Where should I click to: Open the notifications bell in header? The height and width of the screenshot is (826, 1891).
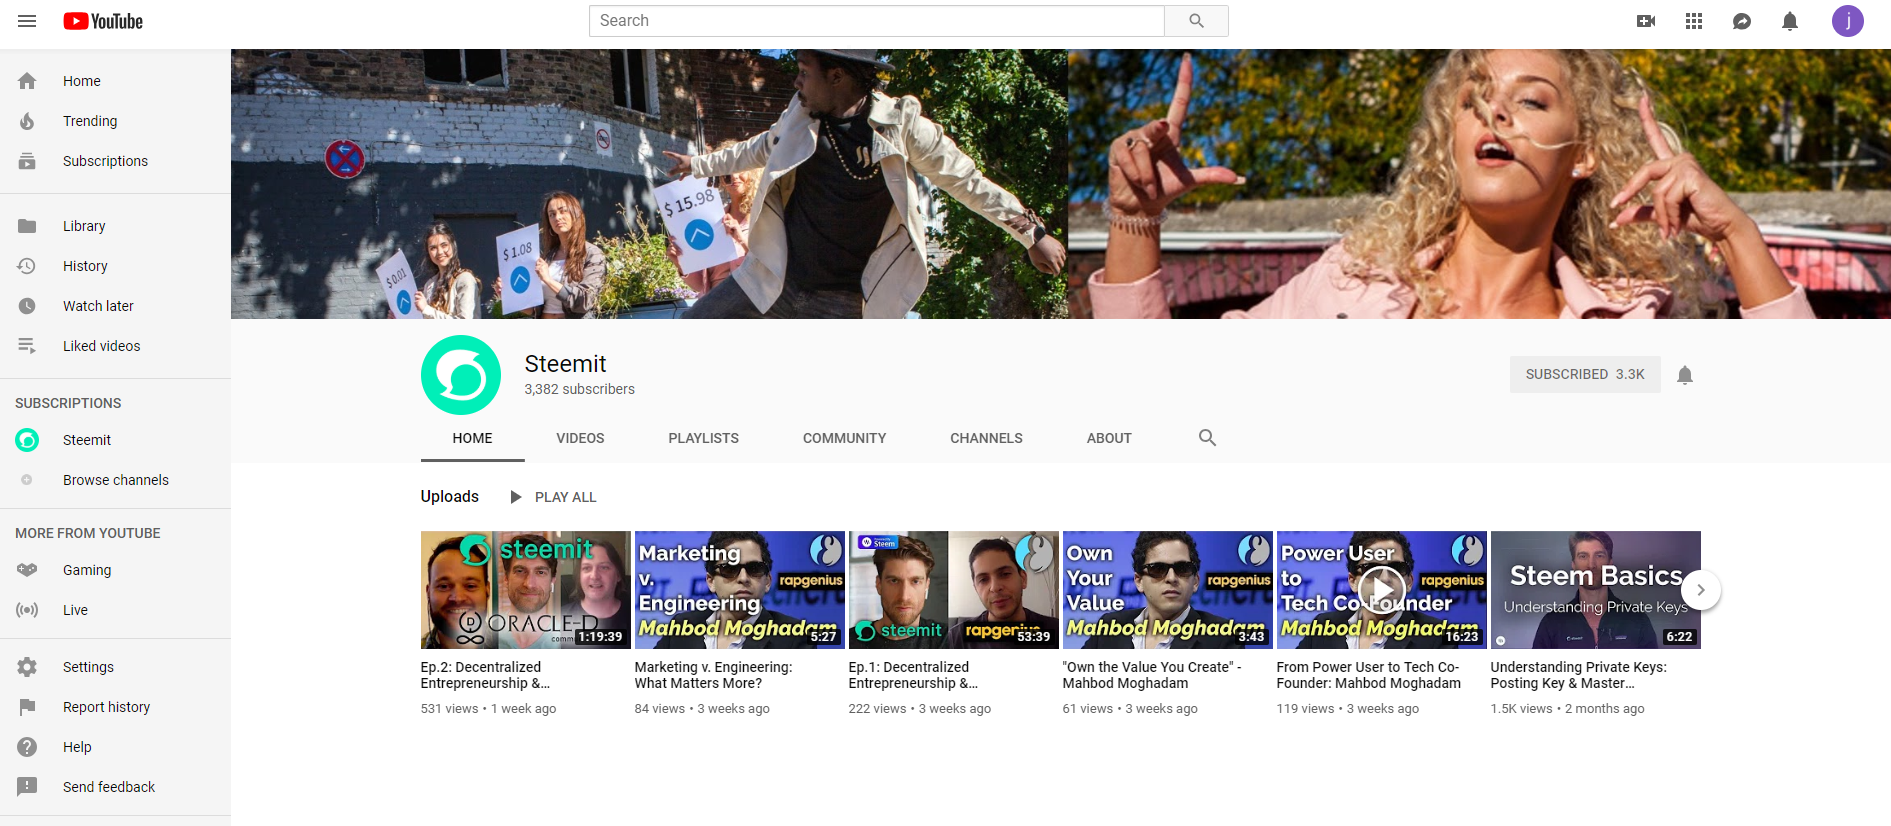point(1789,21)
